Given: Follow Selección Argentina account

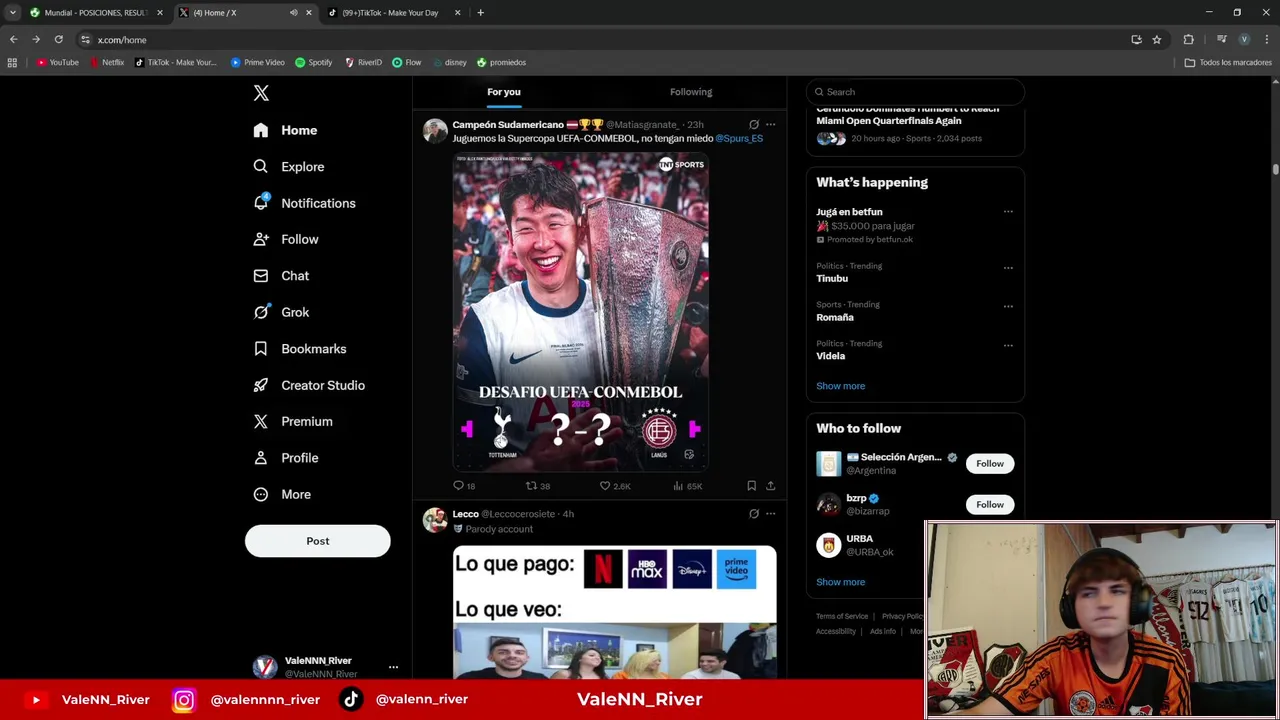Looking at the screenshot, I should pos(990,464).
